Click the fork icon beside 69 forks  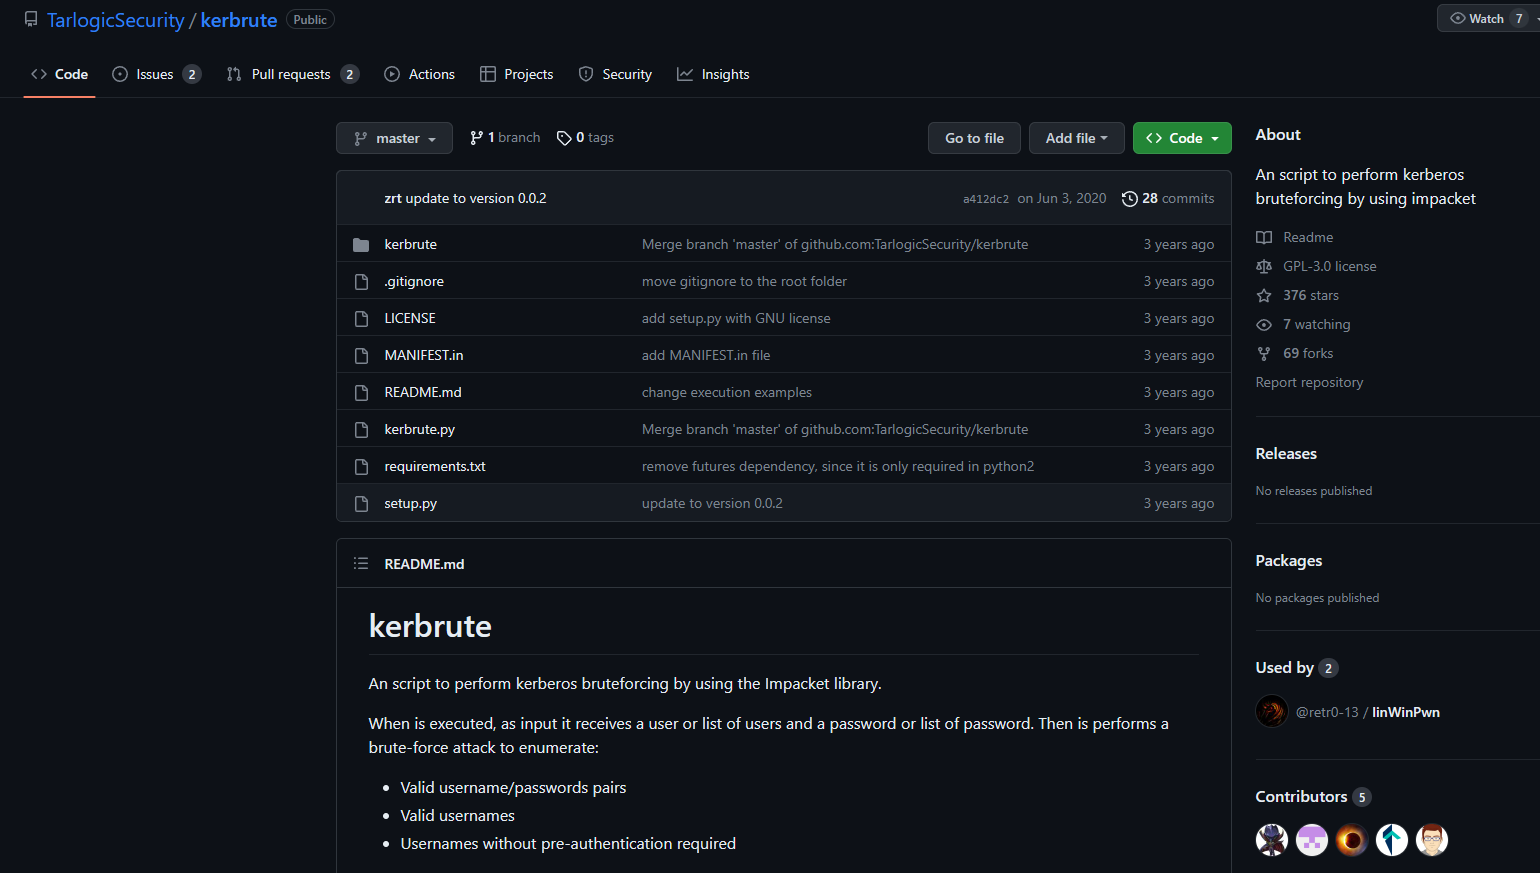[x=1264, y=354]
